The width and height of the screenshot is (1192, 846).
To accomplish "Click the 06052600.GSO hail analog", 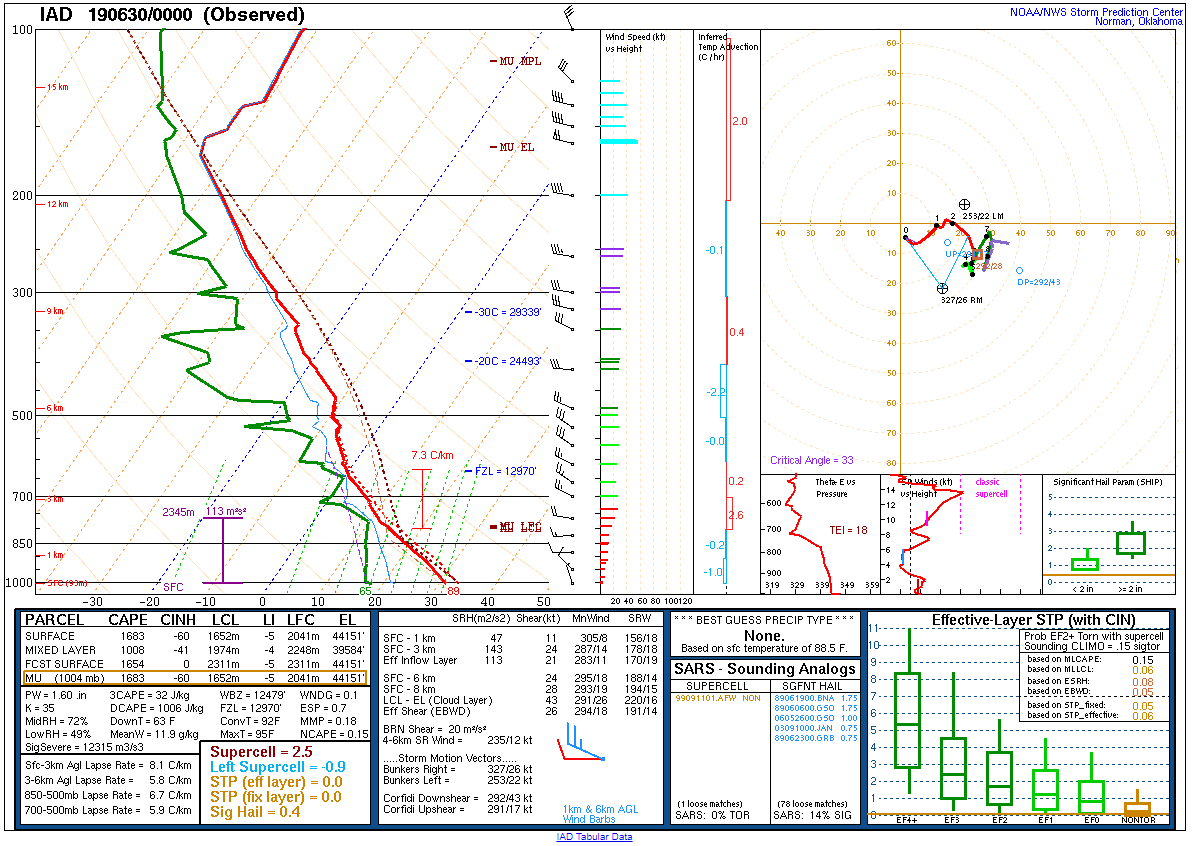I will pyautogui.click(x=816, y=718).
